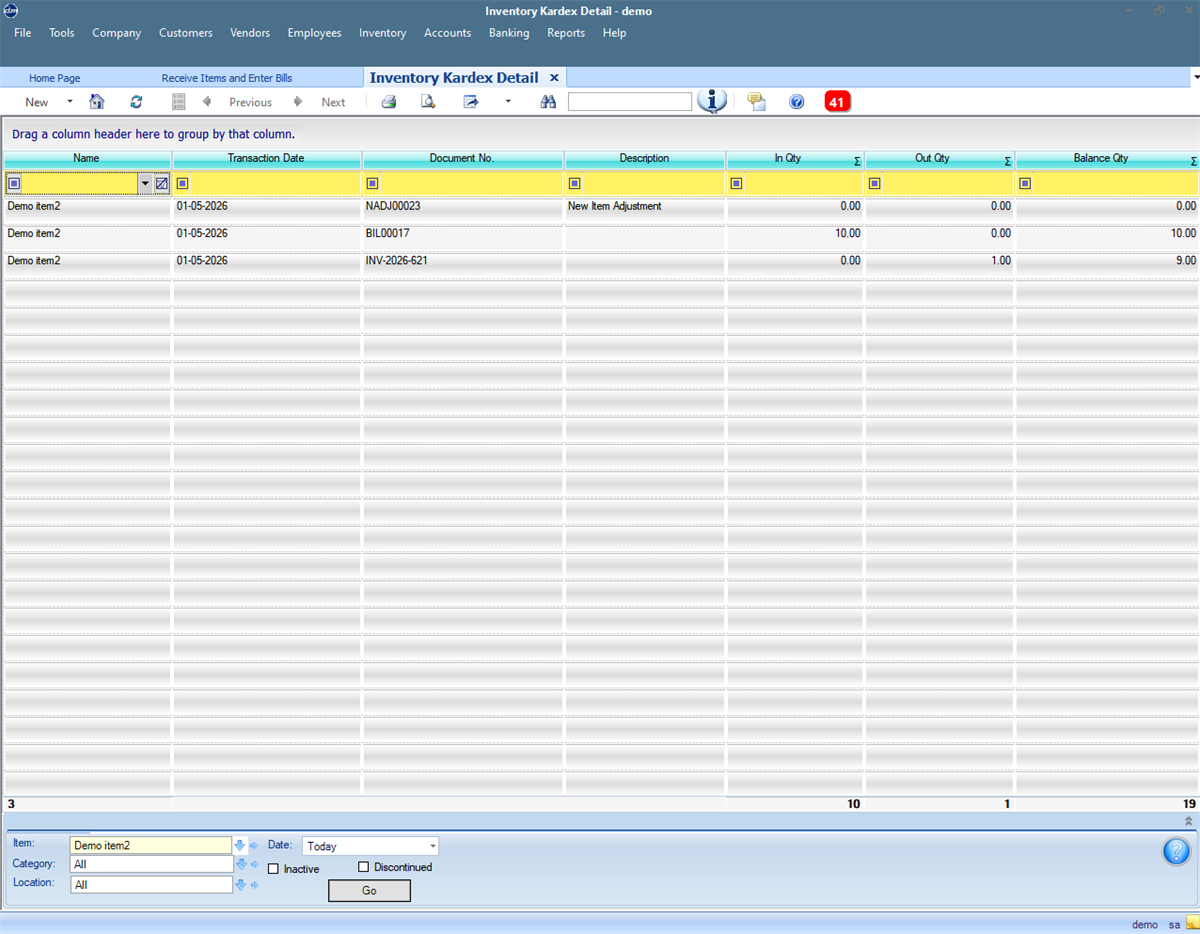Open the Vendors menu
Screen dimensions: 1200x934
tap(250, 33)
